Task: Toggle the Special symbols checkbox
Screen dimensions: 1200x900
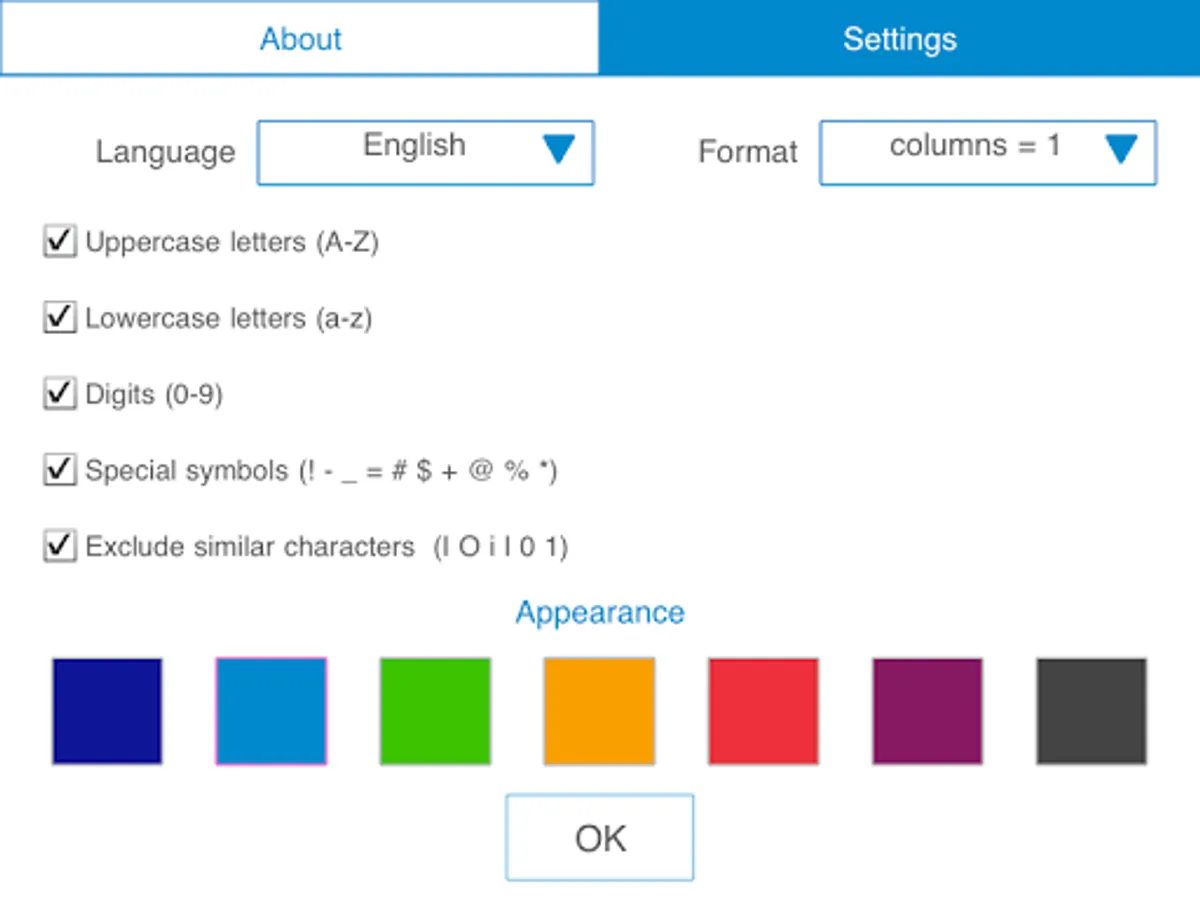Action: coord(60,470)
